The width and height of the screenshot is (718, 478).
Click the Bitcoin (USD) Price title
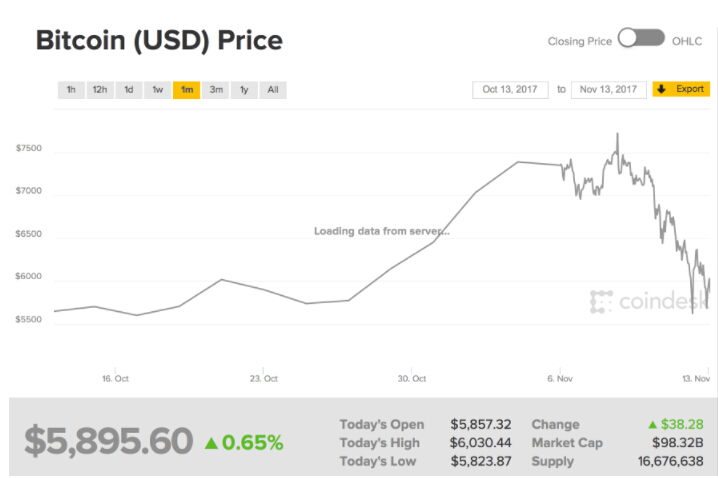coord(159,41)
